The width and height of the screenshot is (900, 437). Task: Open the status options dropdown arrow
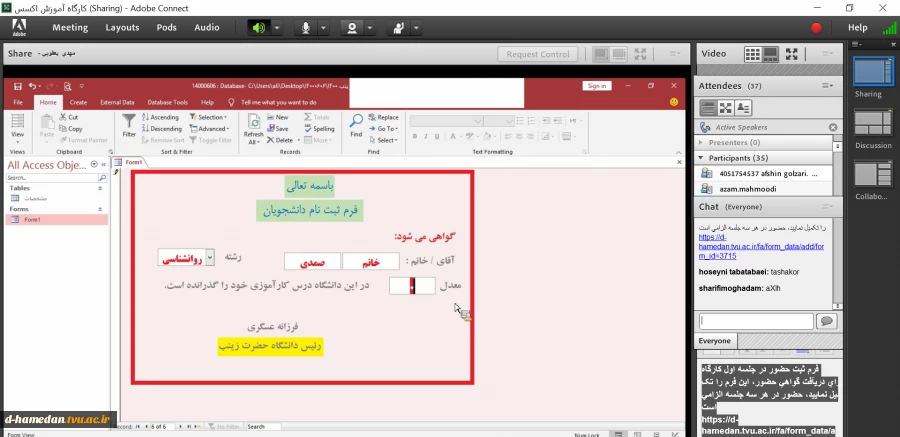click(x=416, y=28)
